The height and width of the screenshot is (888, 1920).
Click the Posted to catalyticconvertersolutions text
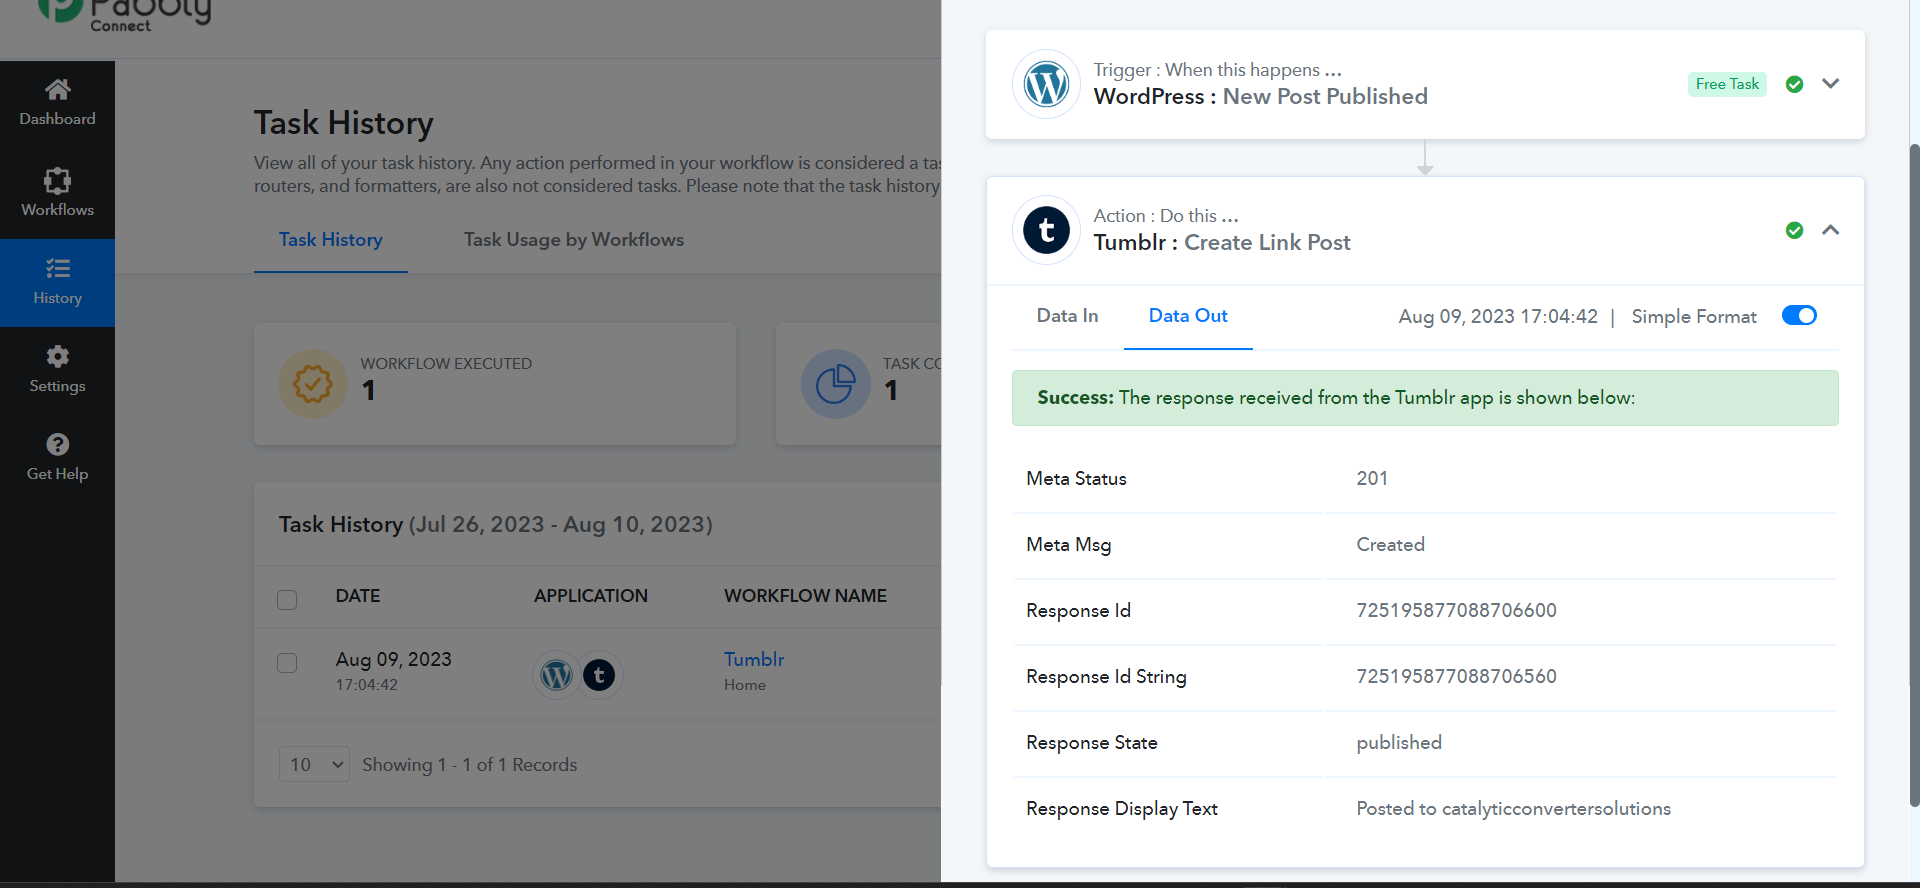pyautogui.click(x=1513, y=808)
